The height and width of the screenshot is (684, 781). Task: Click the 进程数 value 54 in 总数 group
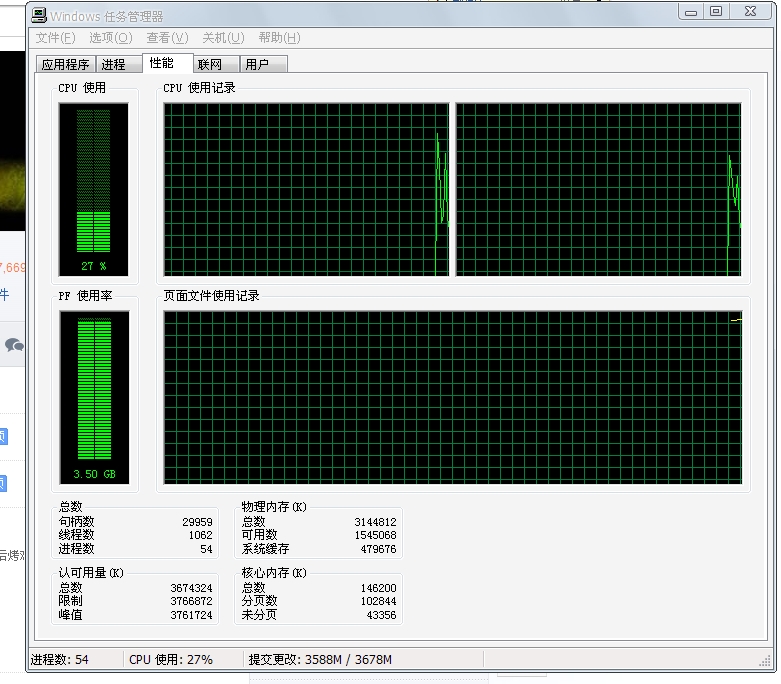pyautogui.click(x=206, y=549)
